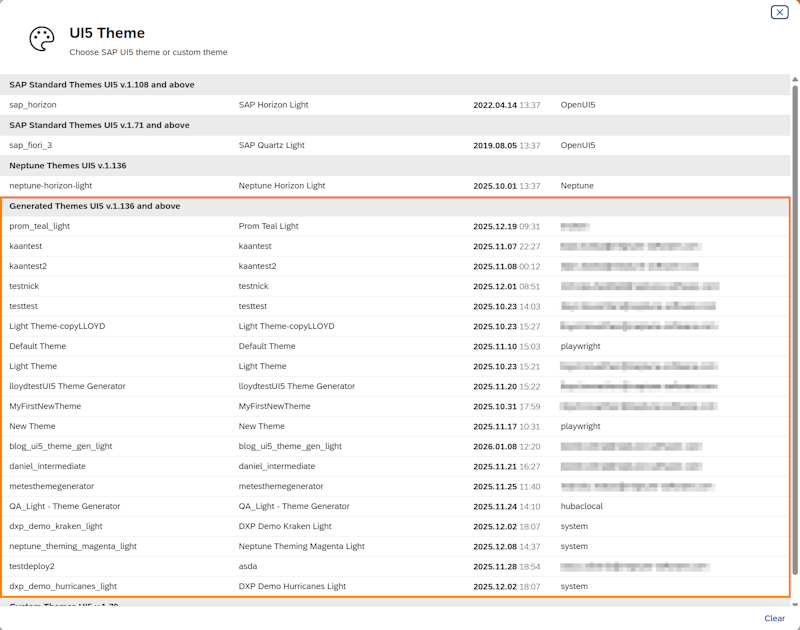
Task: Click the Prom Teal Light description
Action: pos(268,226)
